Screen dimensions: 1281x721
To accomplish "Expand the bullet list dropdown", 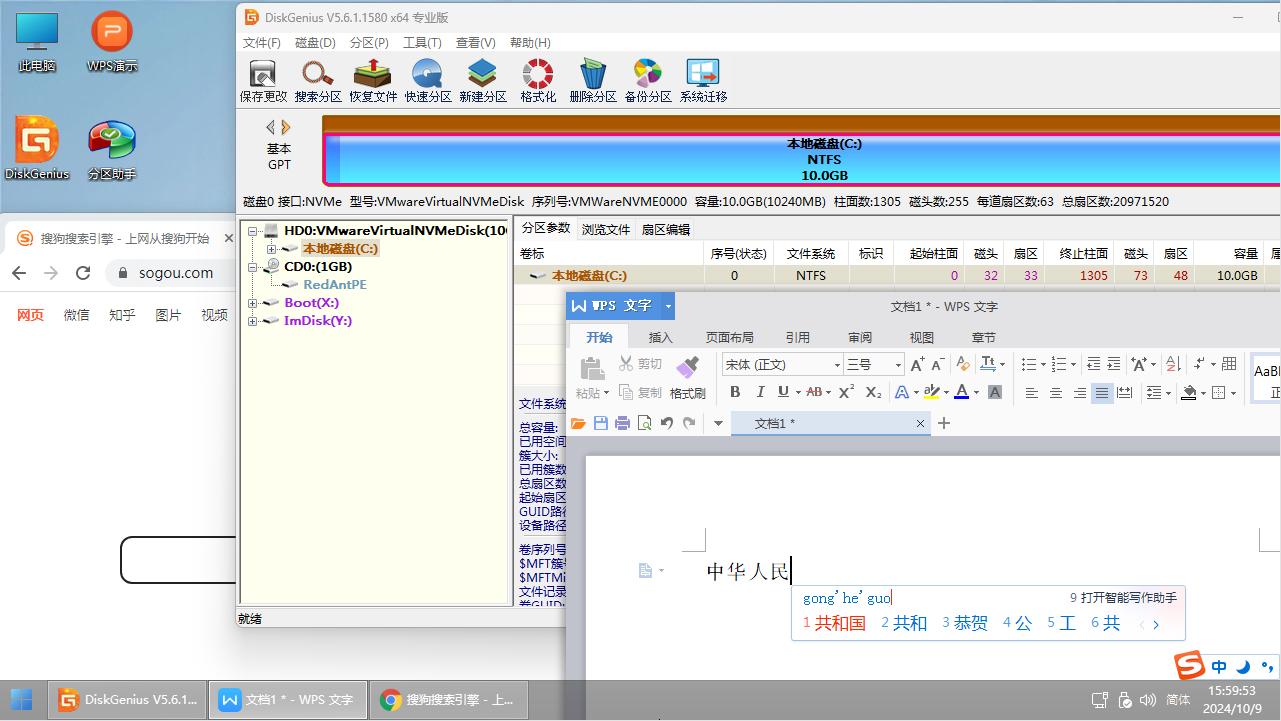I will pyautogui.click(x=1043, y=365).
